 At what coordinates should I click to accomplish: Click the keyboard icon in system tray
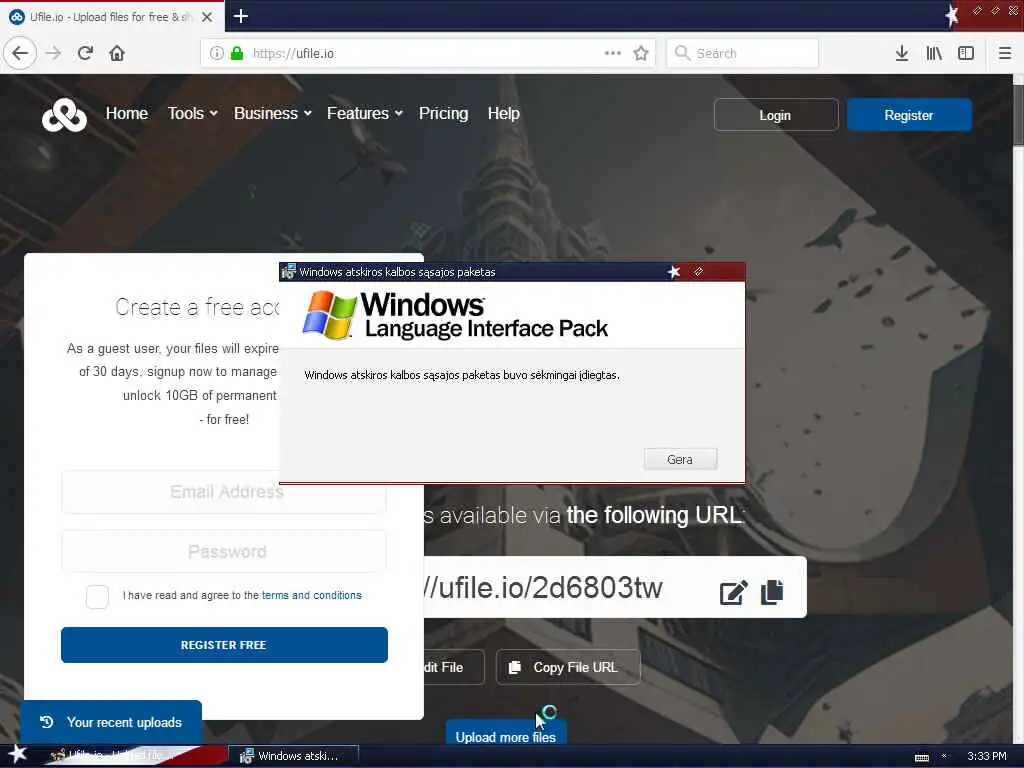(921, 758)
